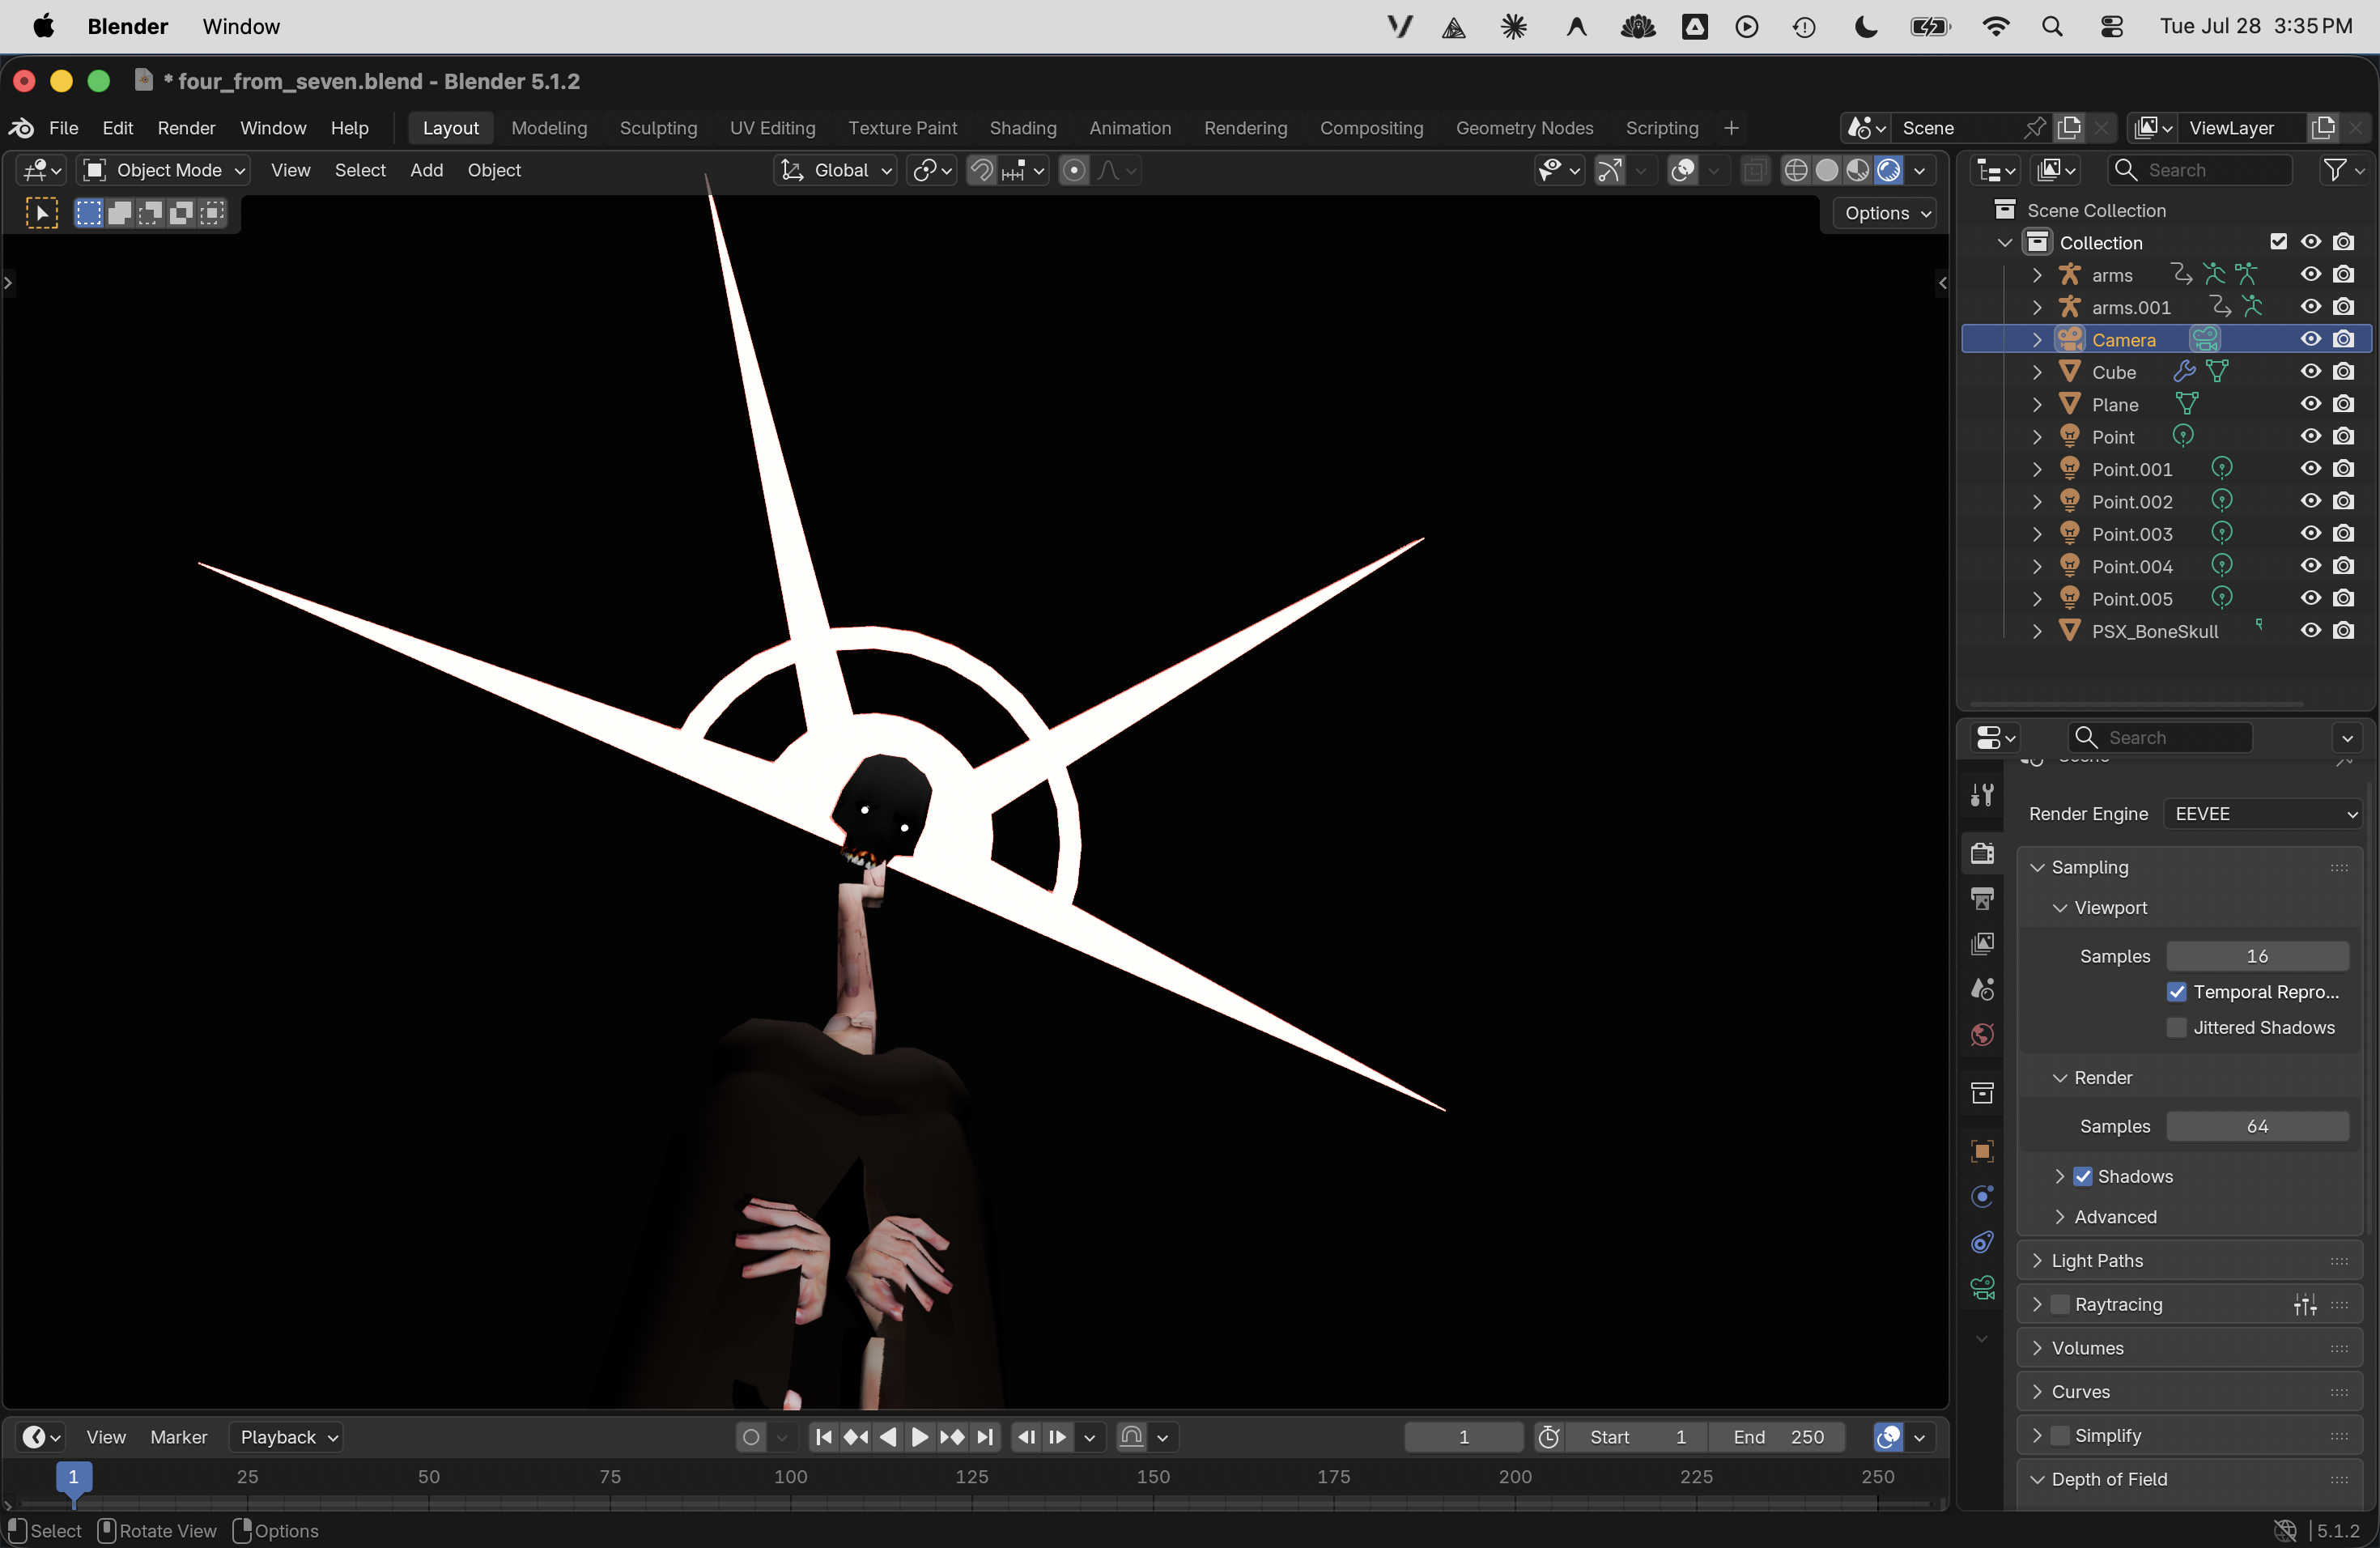Open the Playback dropdown in timeline

[x=287, y=1437]
